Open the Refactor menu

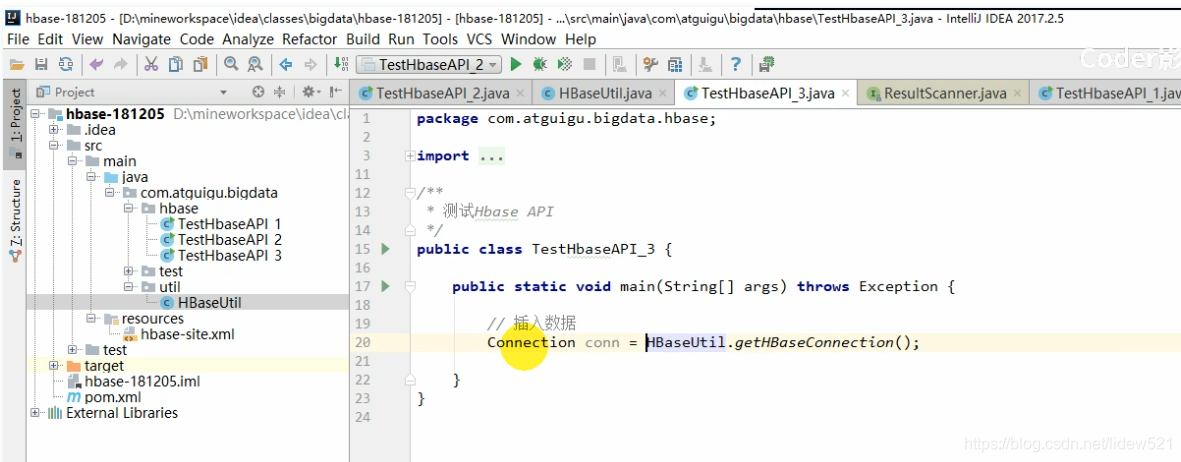pos(310,39)
